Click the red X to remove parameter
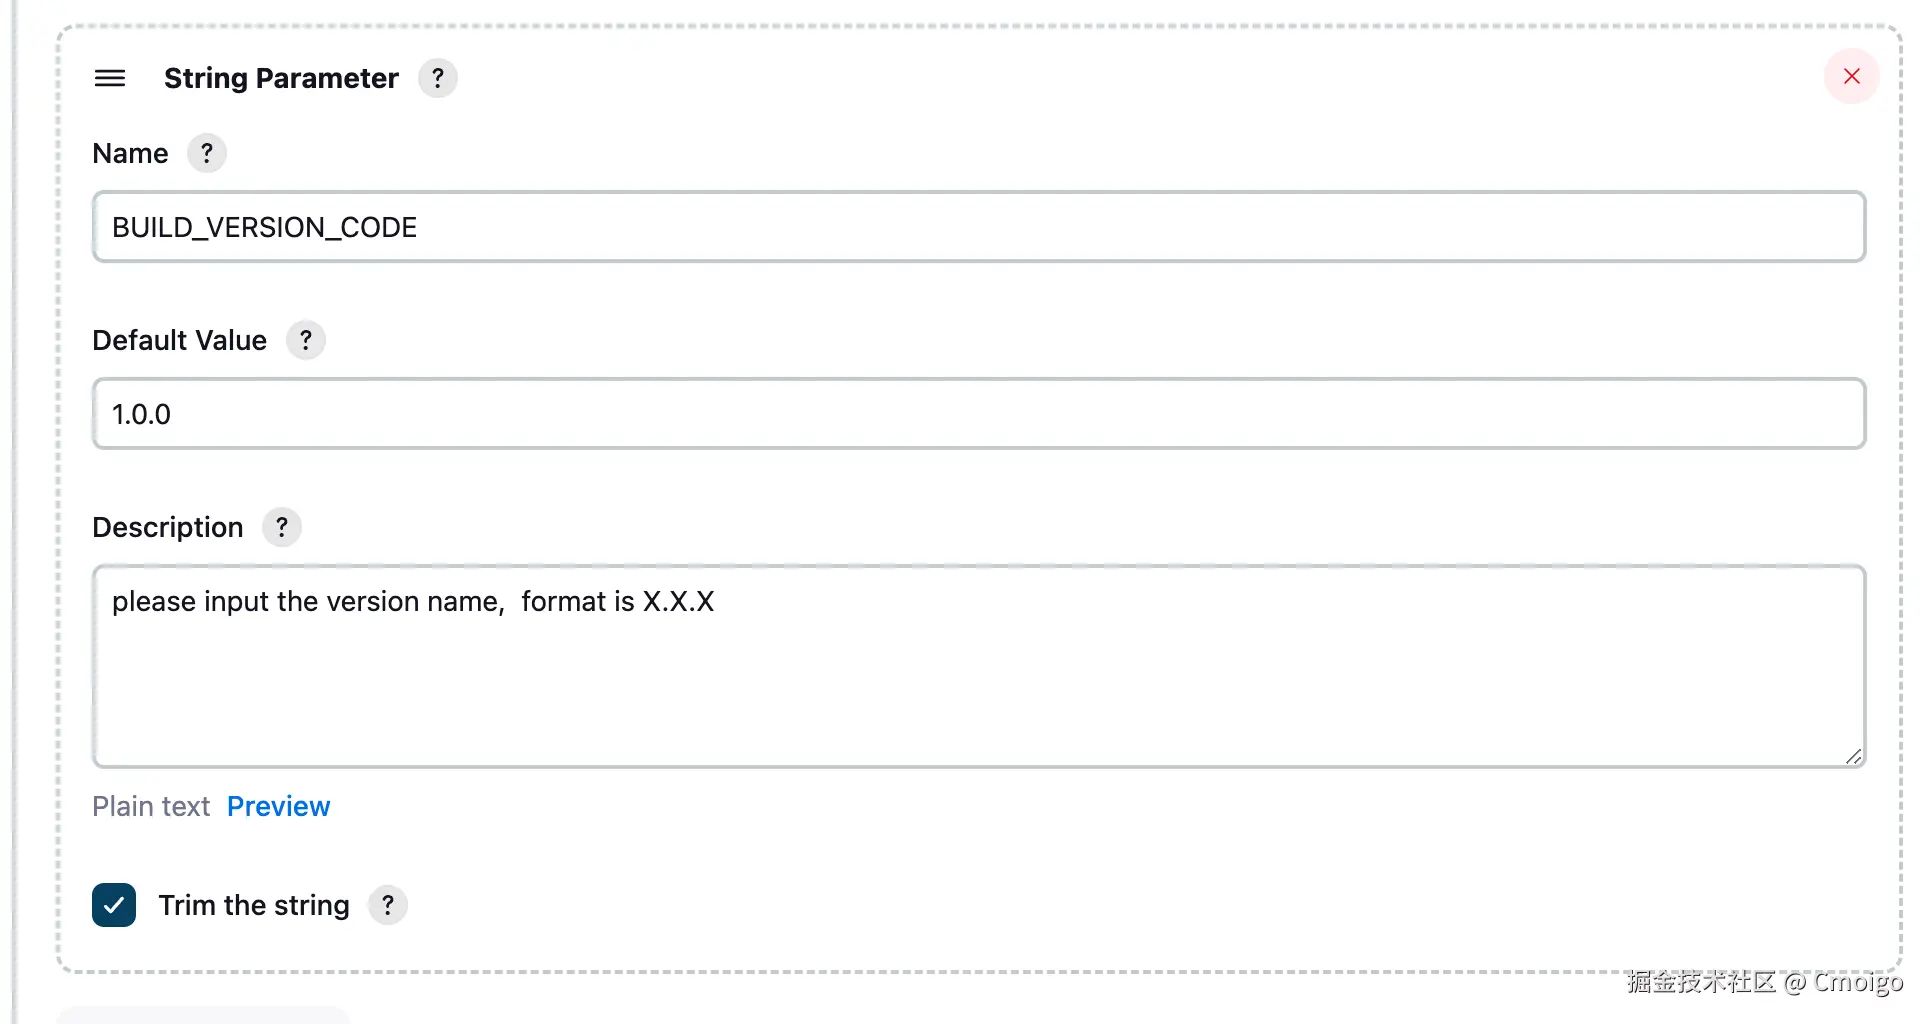 [x=1851, y=76]
